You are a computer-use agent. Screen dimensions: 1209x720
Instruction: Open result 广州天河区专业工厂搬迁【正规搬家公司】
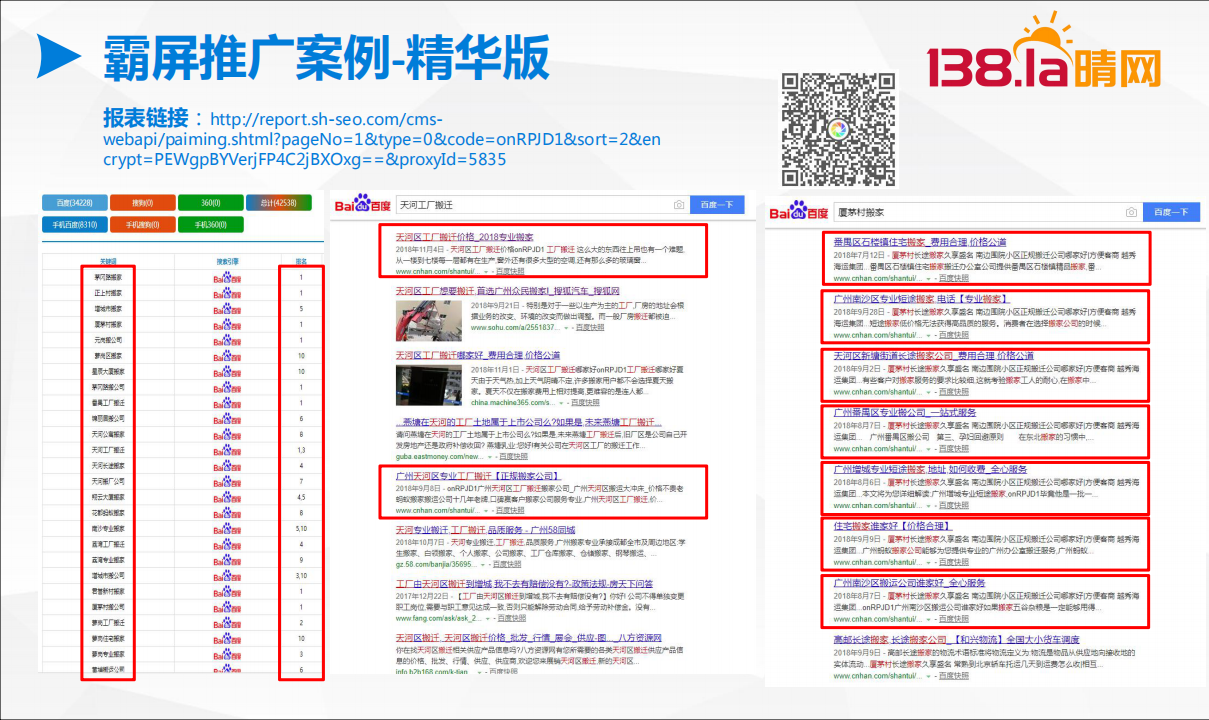[x=478, y=476]
